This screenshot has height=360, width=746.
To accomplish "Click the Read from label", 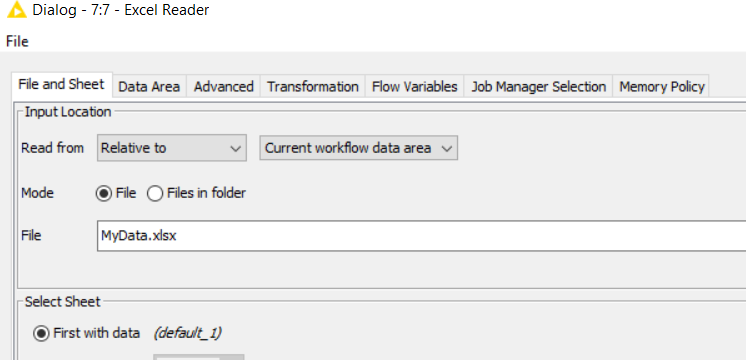I will click(52, 148).
